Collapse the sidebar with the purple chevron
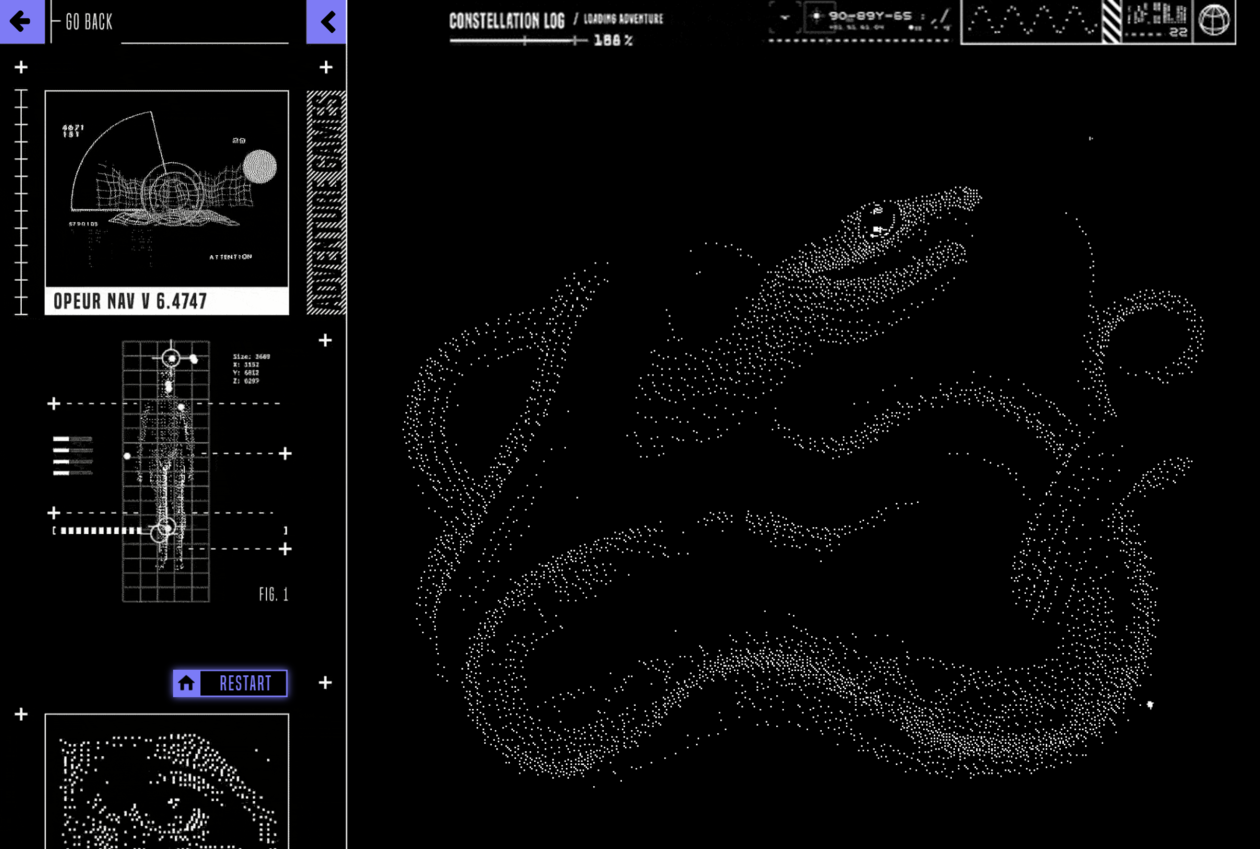The image size is (1260, 849). (326, 21)
